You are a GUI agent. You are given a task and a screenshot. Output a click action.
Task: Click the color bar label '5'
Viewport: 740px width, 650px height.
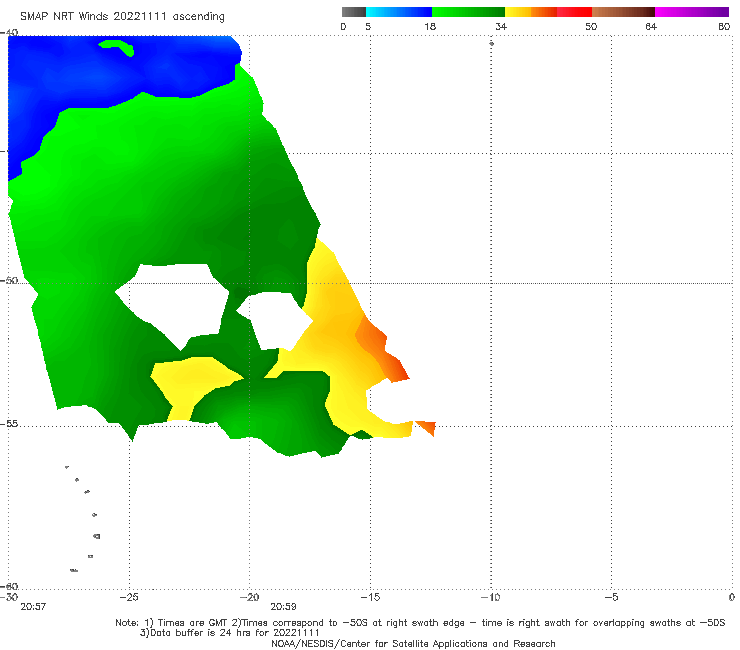368,26
